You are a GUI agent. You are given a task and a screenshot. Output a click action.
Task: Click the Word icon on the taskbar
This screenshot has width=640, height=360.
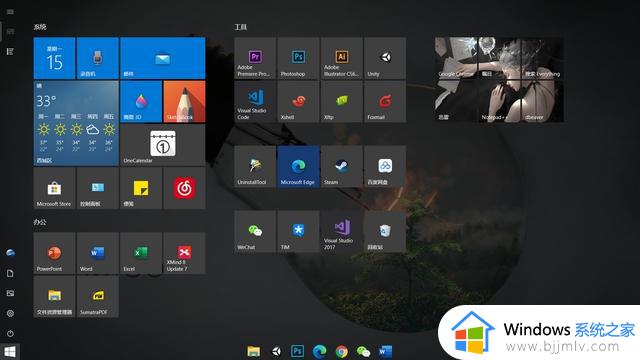[385, 351]
